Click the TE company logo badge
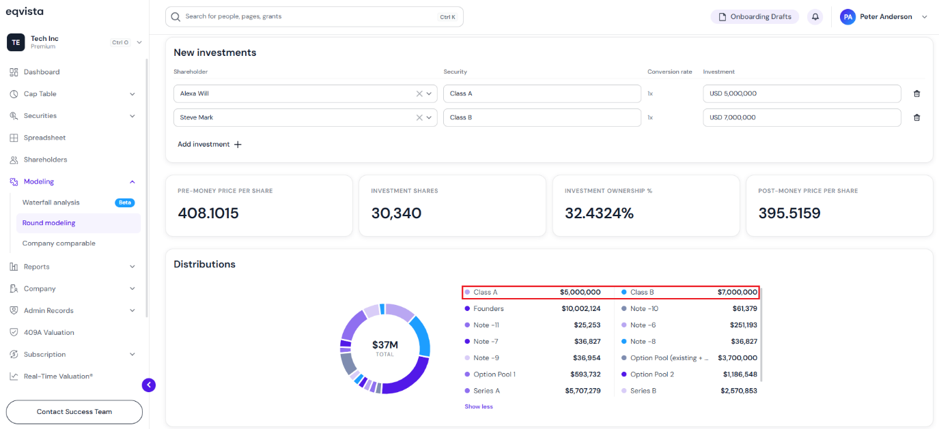This screenshot has height=429, width=939. 16,42
